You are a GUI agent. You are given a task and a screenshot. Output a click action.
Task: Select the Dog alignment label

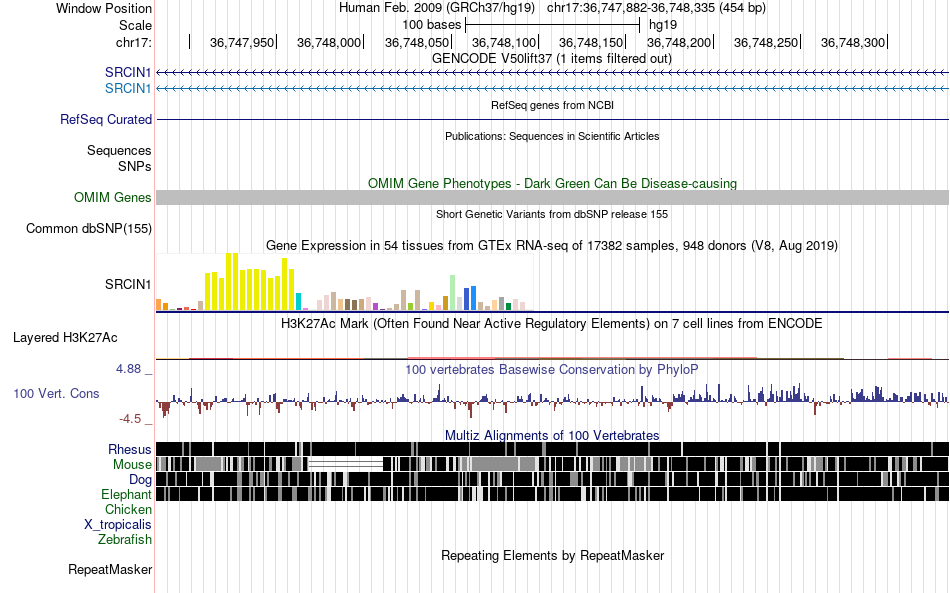coord(140,480)
